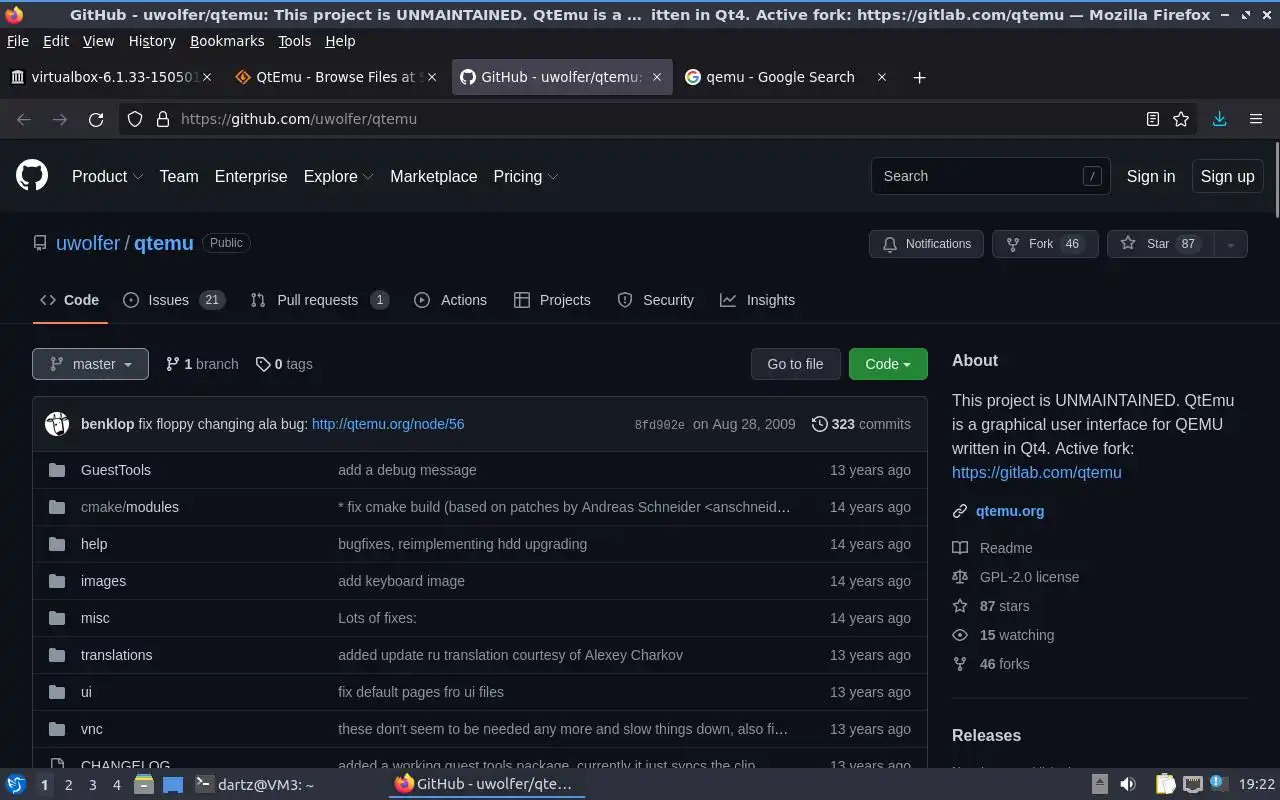This screenshot has height=800, width=1280.
Task: Open the uwolfer owner link
Action: [88, 243]
